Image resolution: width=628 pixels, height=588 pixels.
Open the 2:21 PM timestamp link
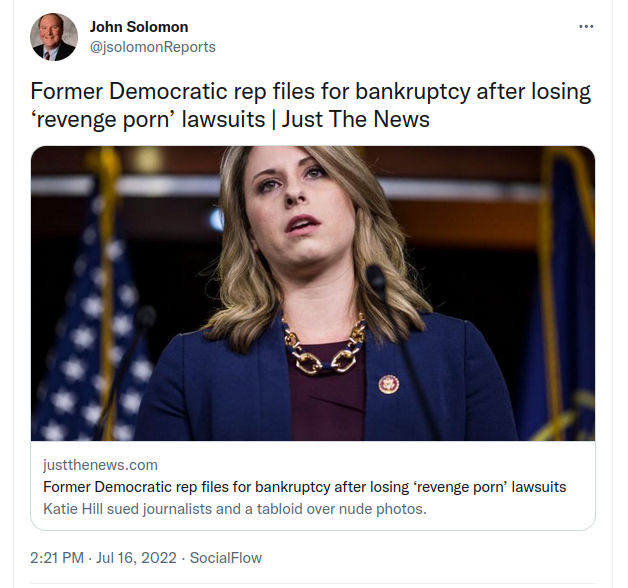(57, 558)
